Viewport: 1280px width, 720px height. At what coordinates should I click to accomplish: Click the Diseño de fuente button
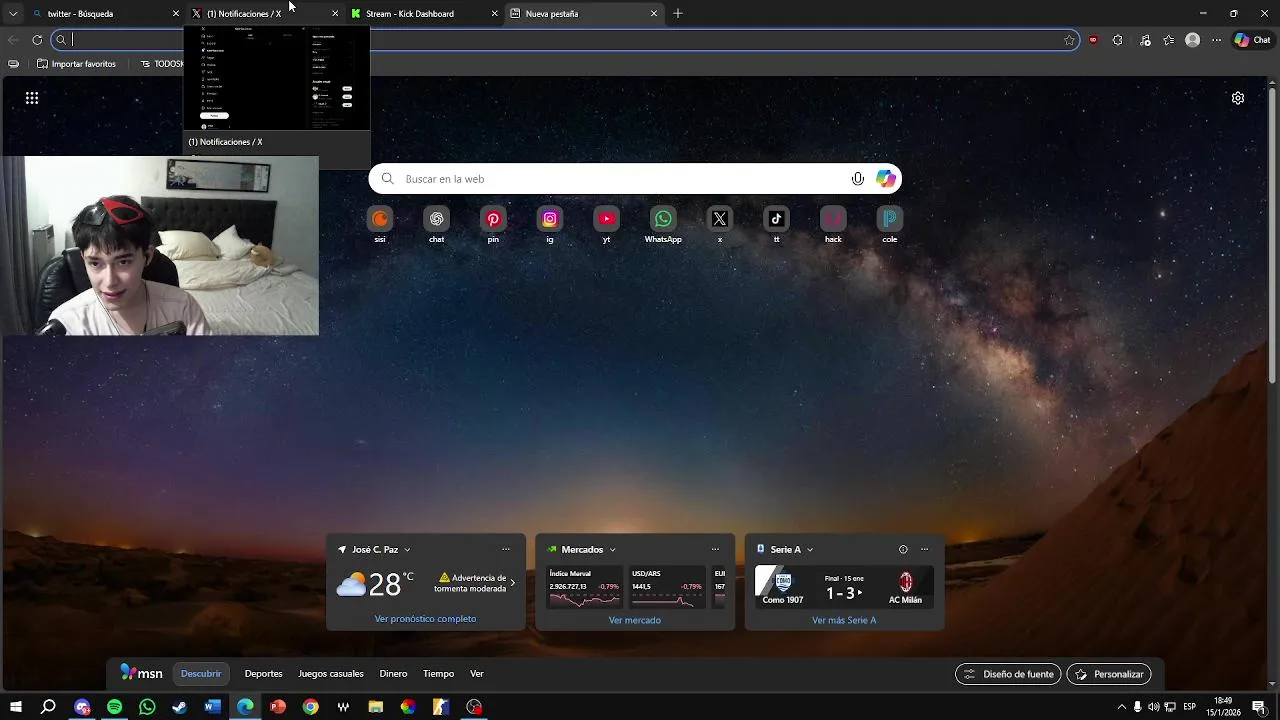[1008, 674]
